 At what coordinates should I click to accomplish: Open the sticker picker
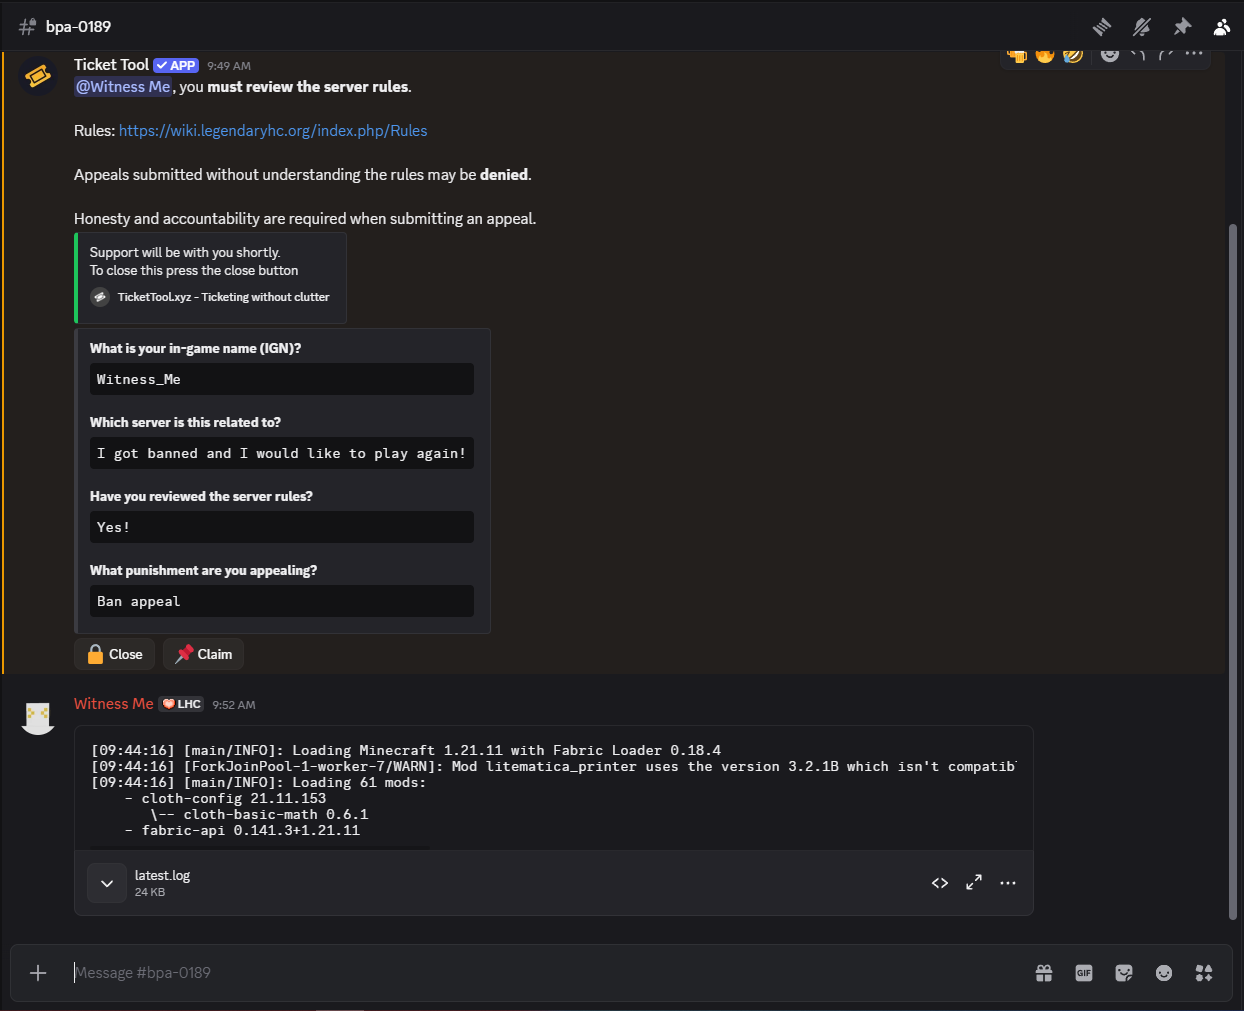pyautogui.click(x=1124, y=973)
